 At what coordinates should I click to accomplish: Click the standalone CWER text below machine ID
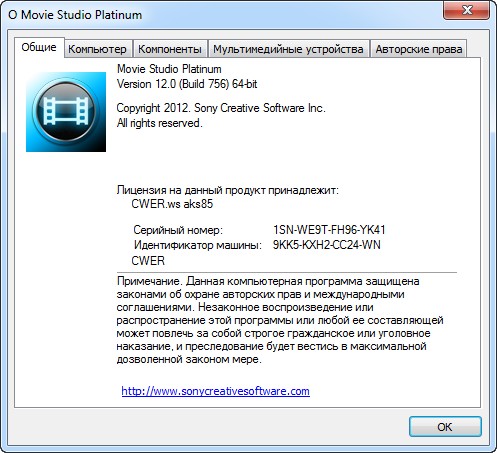(x=148, y=260)
